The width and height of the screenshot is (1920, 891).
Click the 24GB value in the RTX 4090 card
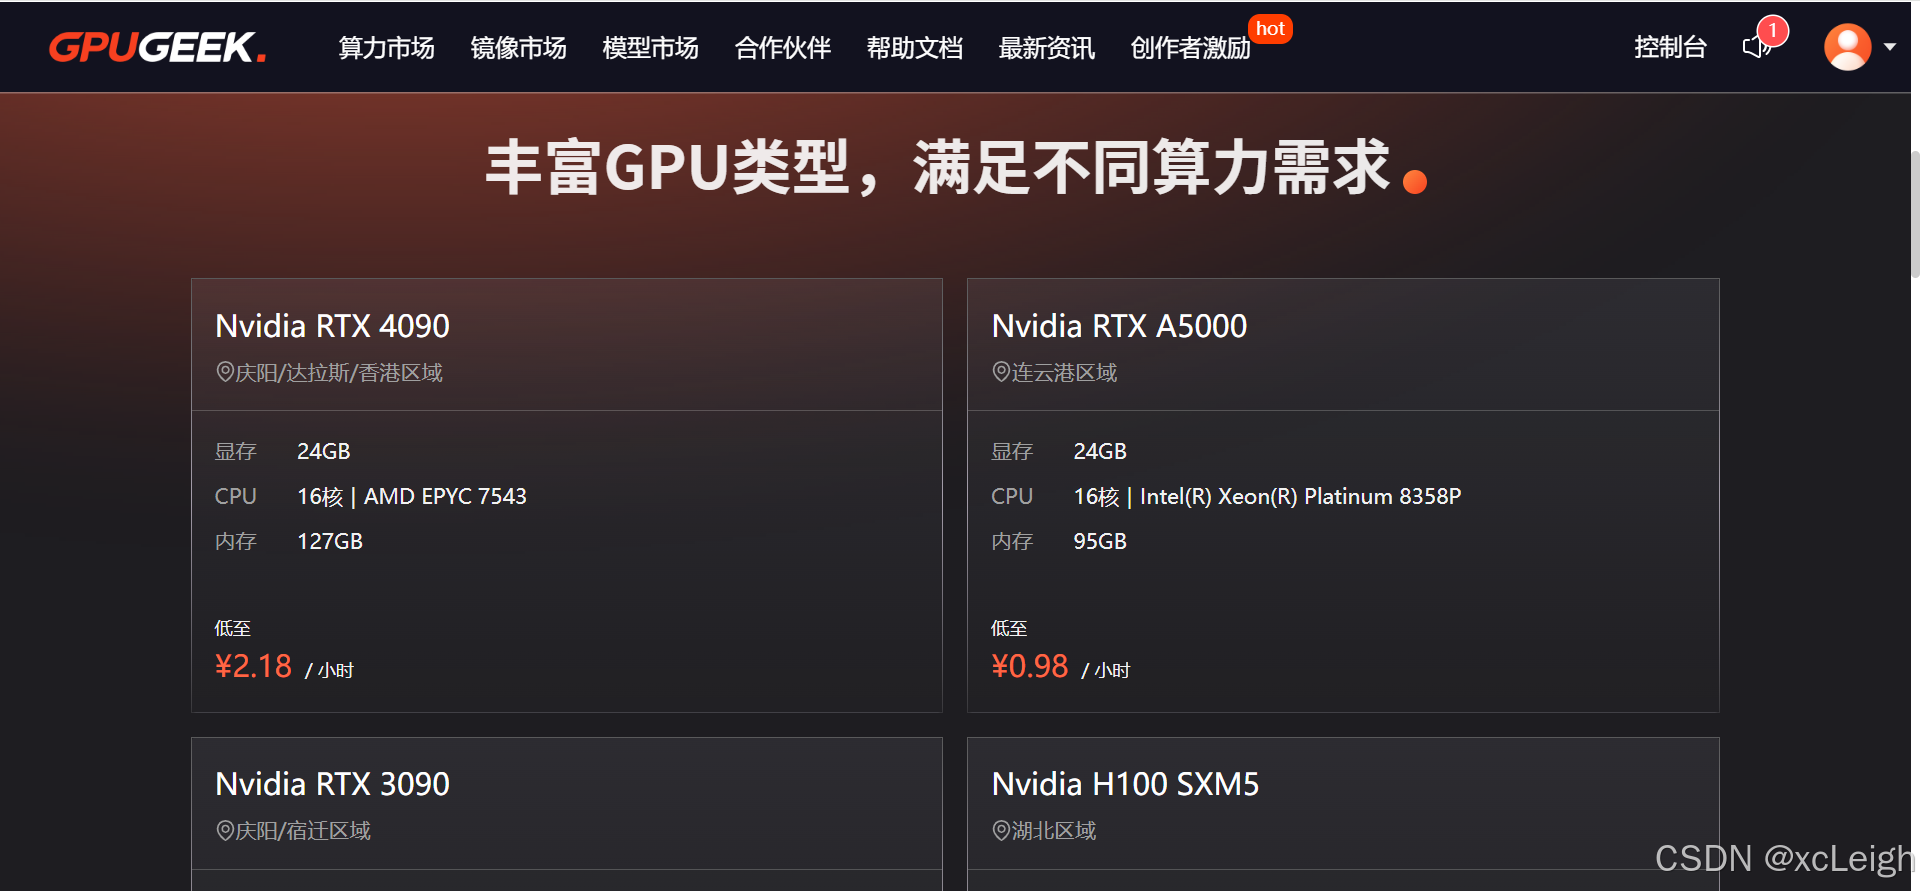(x=324, y=452)
